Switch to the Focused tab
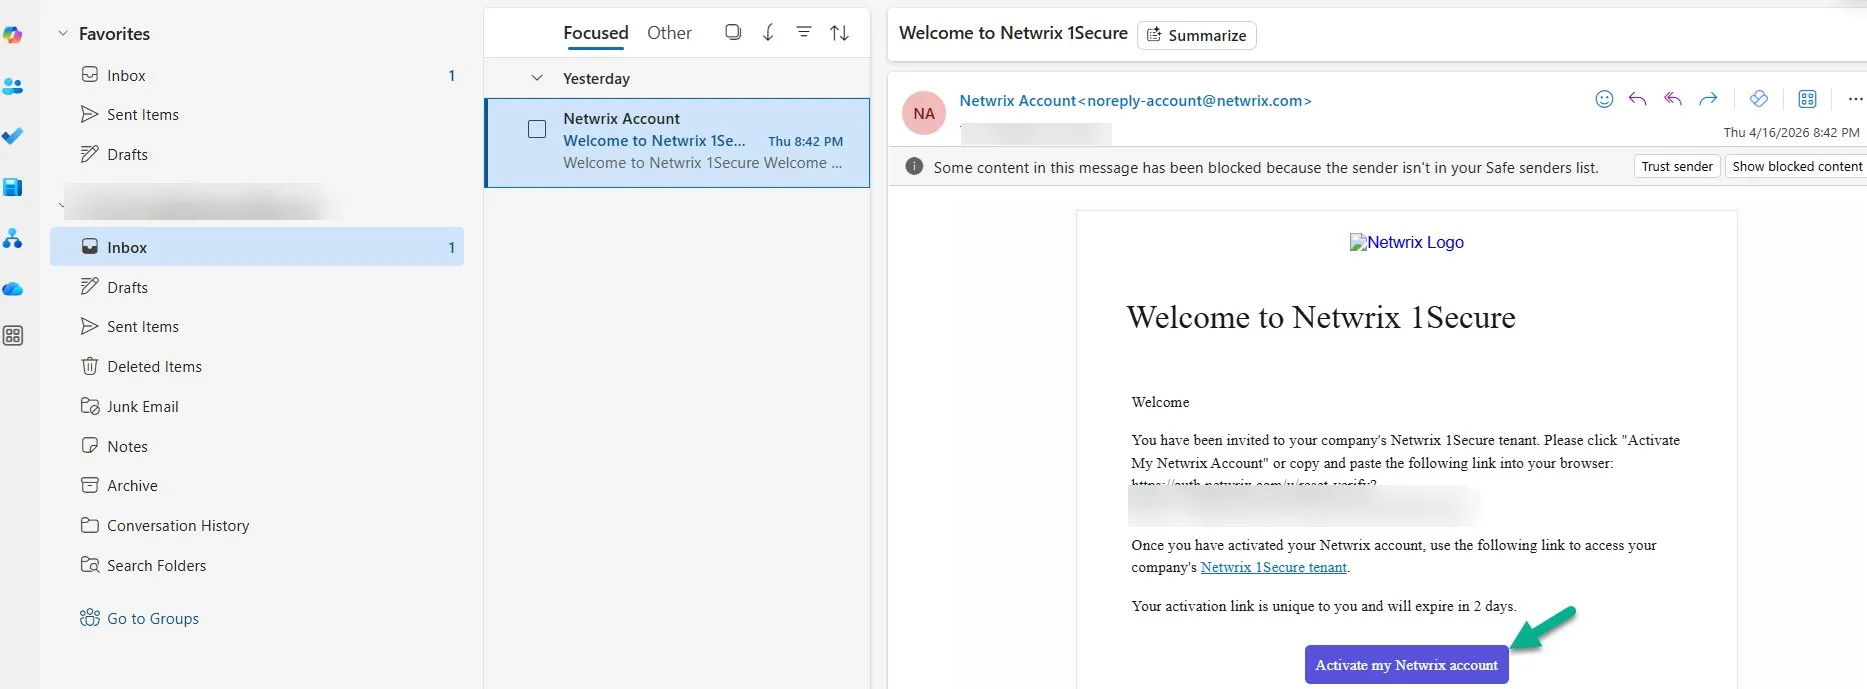 click(596, 33)
